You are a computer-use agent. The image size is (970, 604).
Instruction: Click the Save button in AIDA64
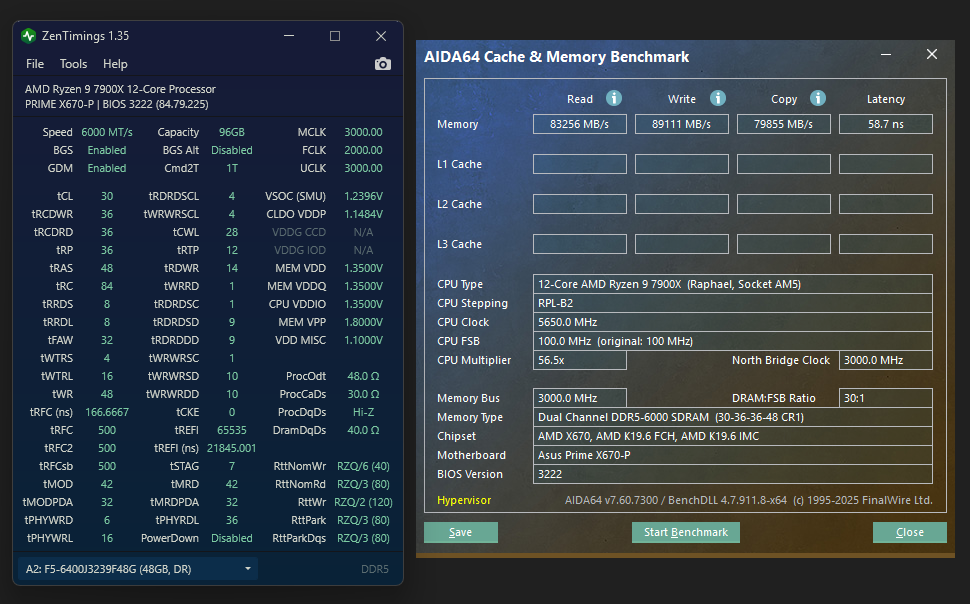tap(460, 532)
